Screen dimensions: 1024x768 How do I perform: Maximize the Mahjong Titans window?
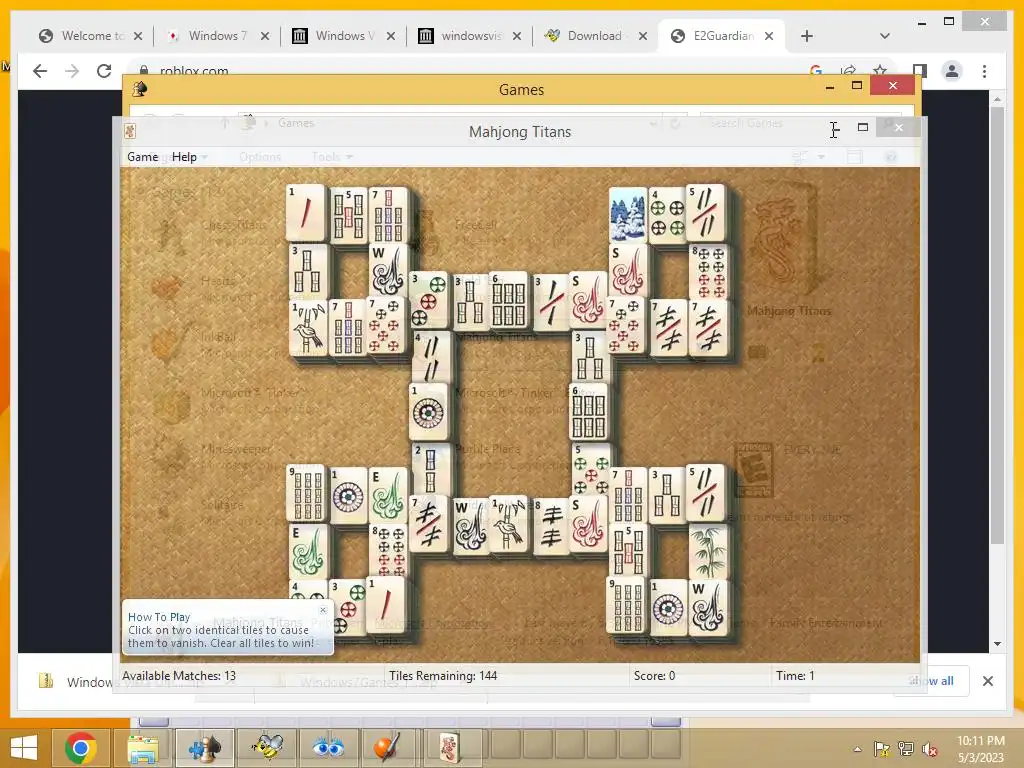click(x=863, y=127)
